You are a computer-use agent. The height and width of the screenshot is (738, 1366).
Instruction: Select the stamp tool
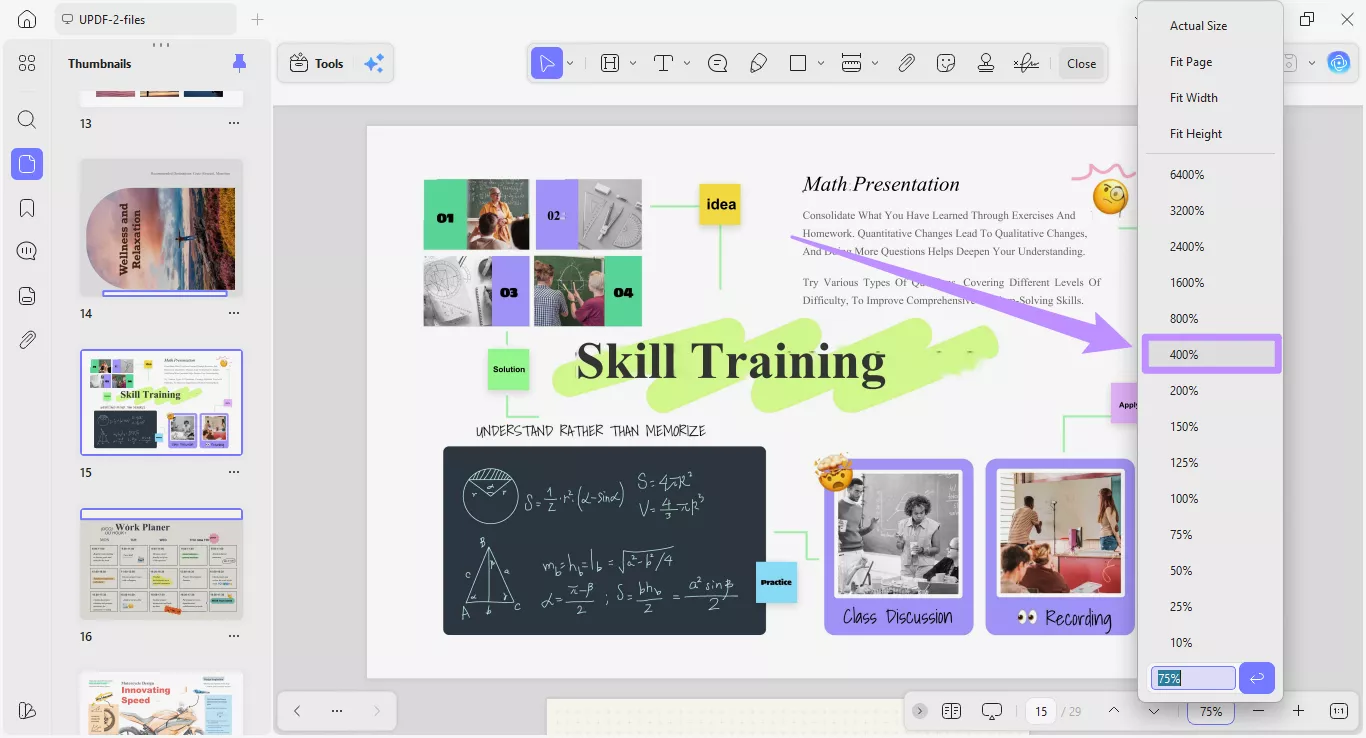coord(986,63)
